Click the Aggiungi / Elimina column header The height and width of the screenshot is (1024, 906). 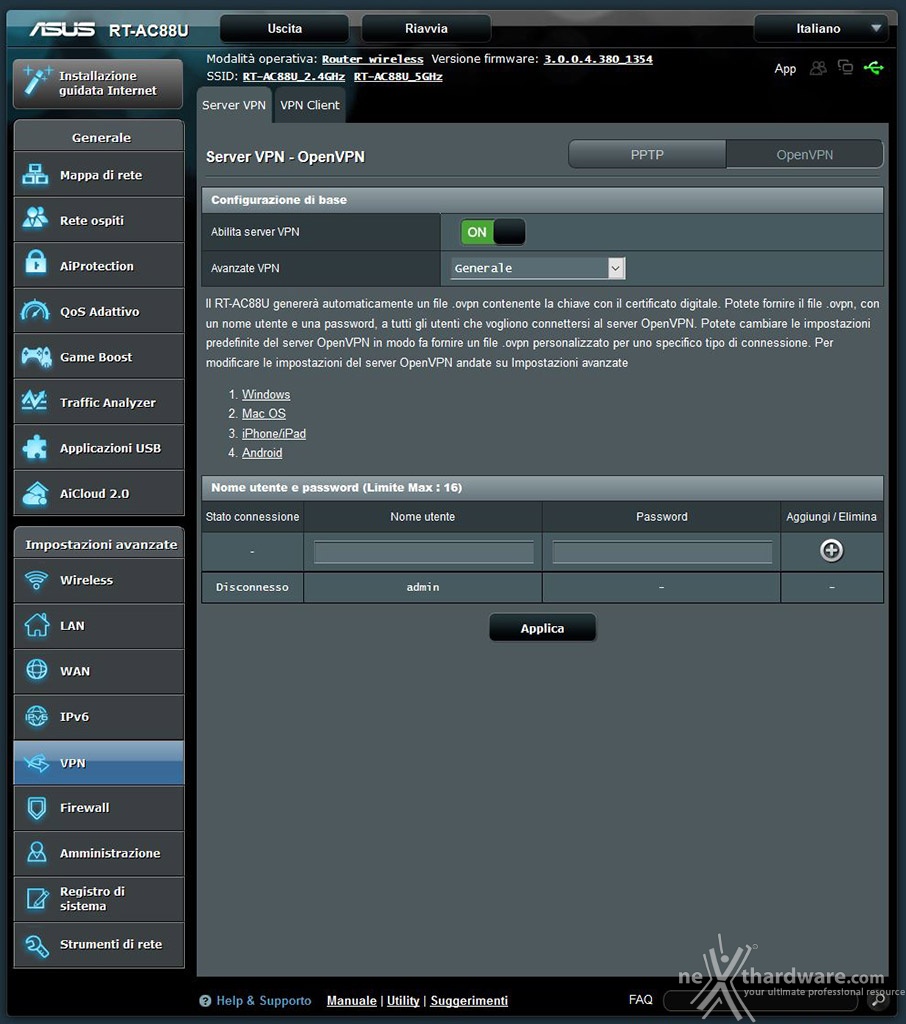pyautogui.click(x=832, y=517)
